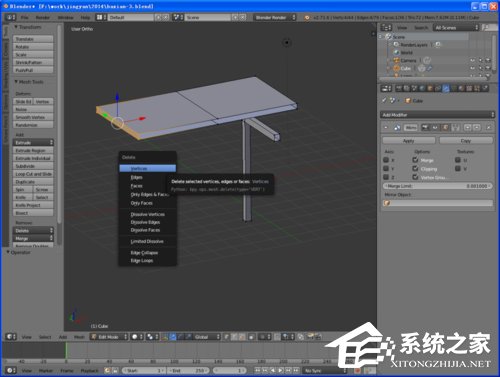This screenshot has width=500, height=377.
Task: Enable mirror Z axis checkbox
Action: [x=386, y=177]
